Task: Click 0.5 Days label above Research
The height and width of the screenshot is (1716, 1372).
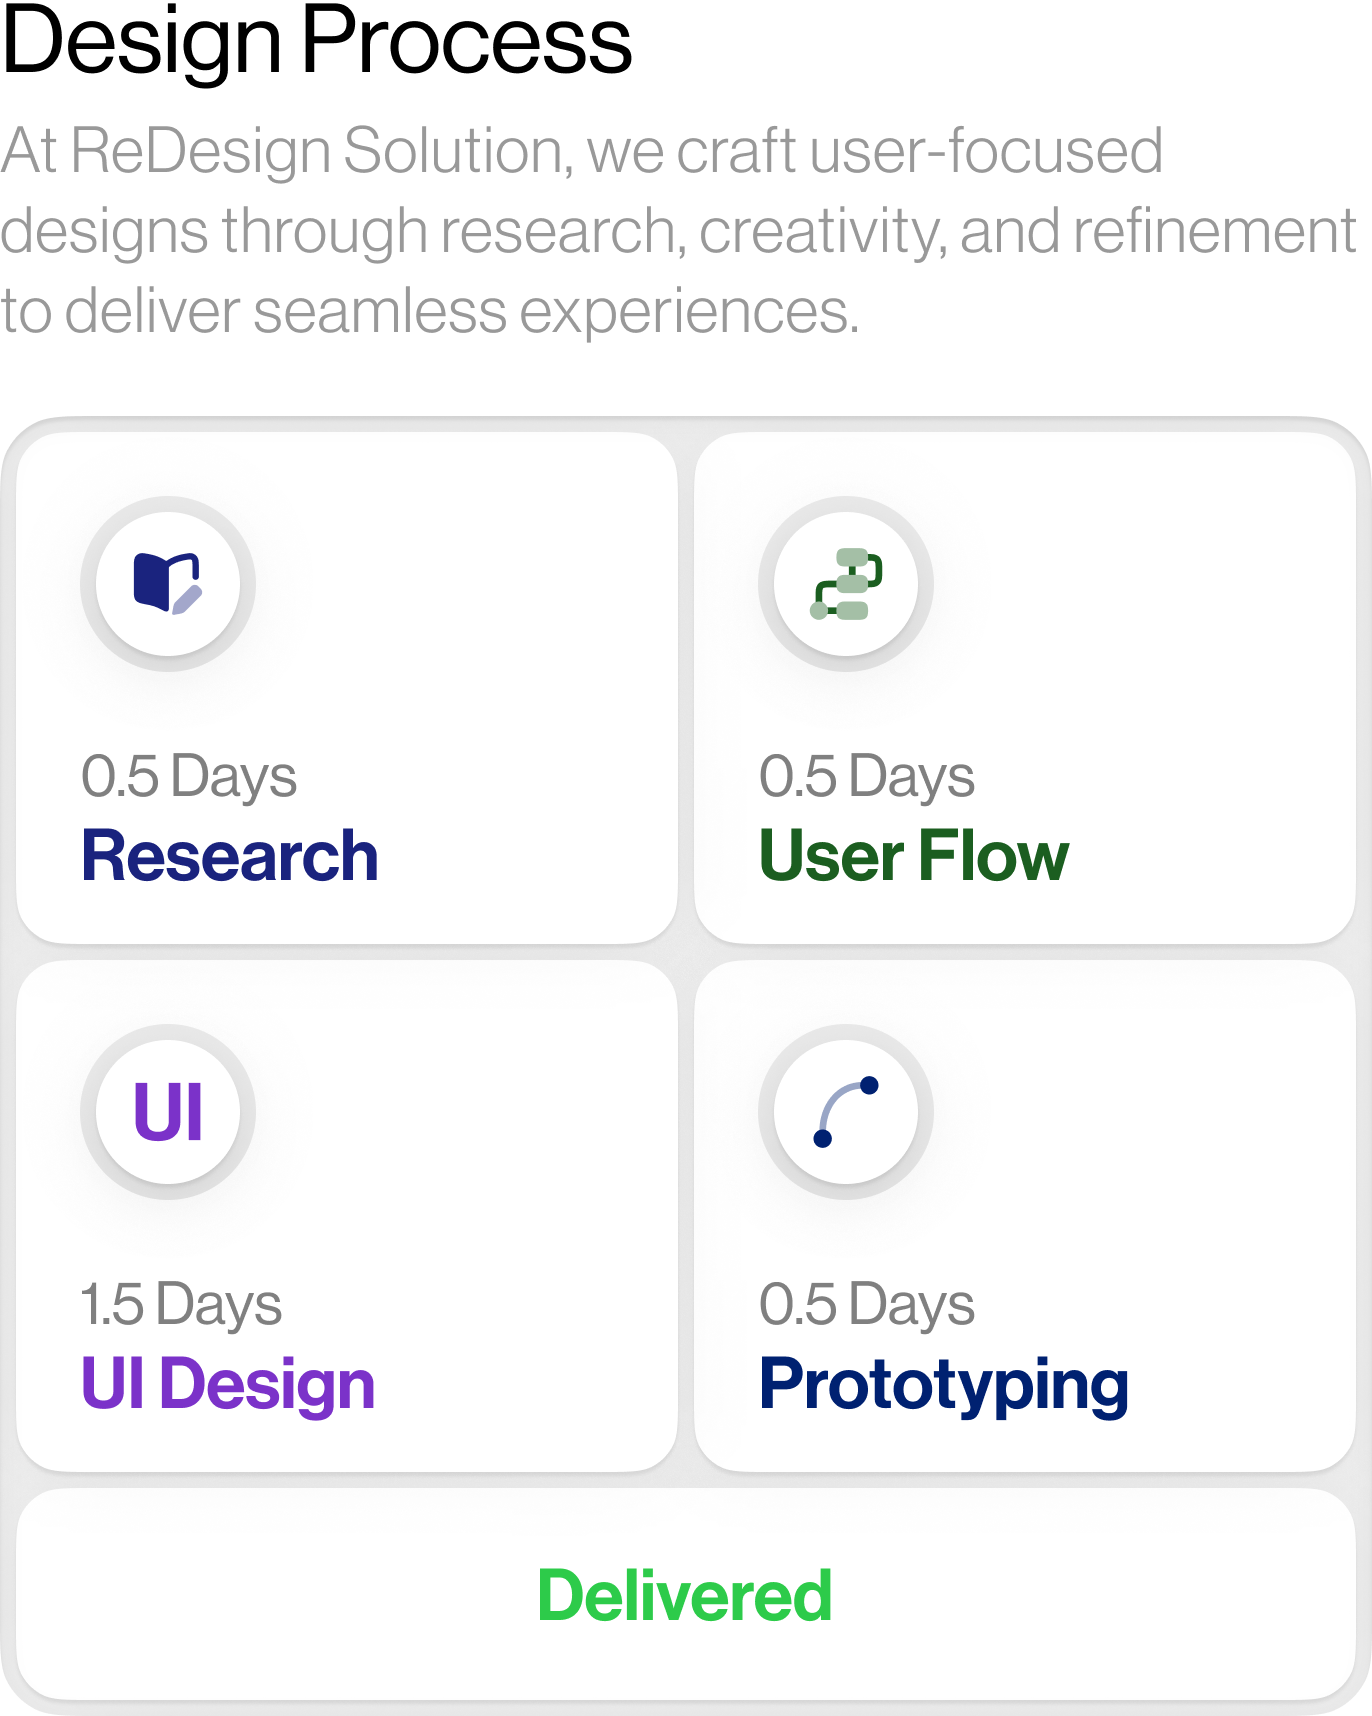Action: (x=189, y=776)
